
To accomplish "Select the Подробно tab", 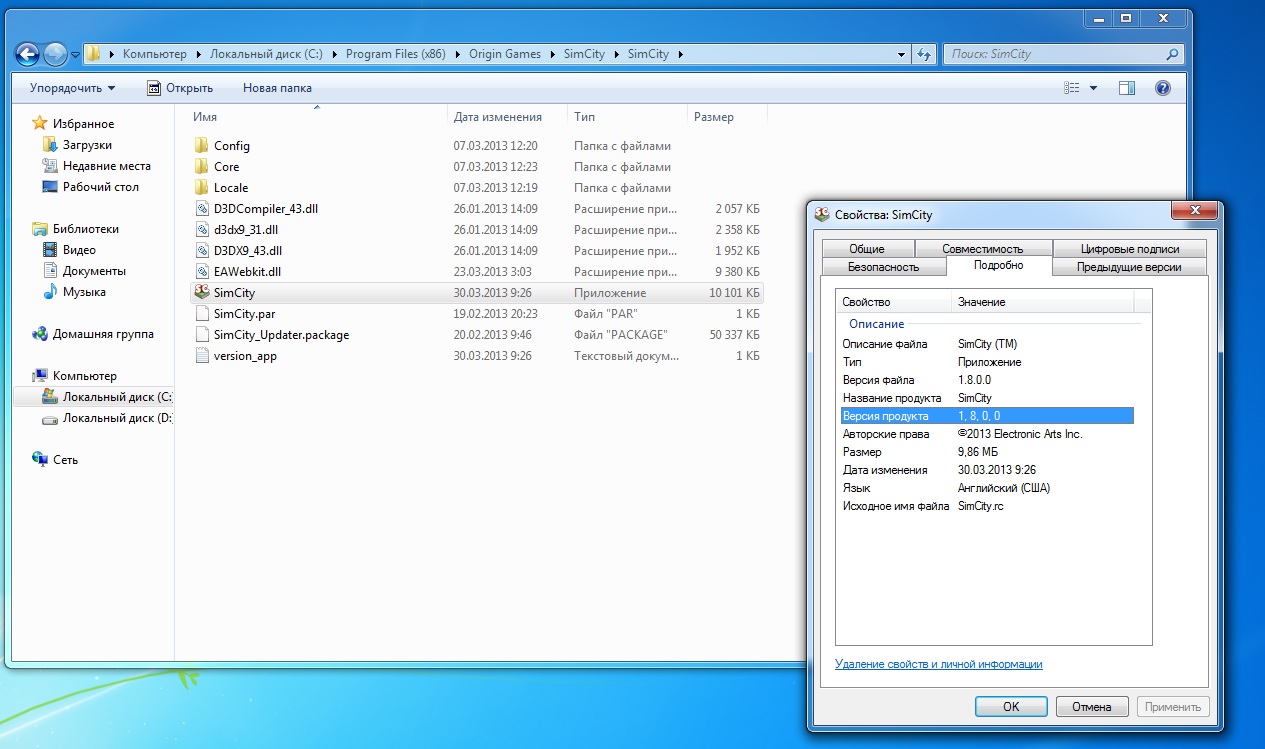I will click(x=999, y=265).
